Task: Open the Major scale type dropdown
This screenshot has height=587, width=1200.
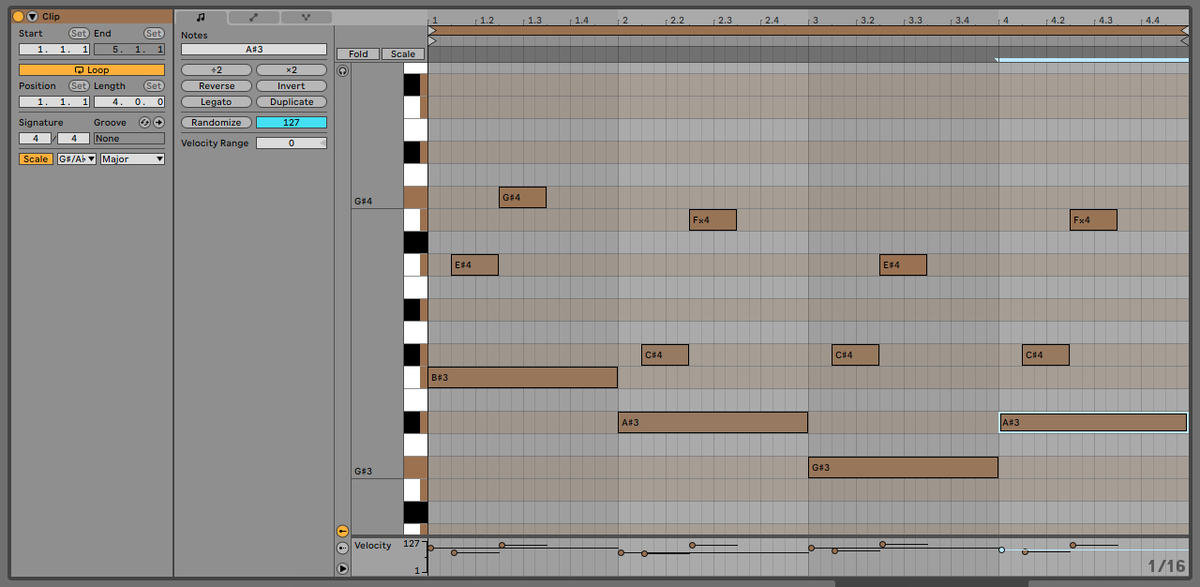Action: tap(132, 159)
